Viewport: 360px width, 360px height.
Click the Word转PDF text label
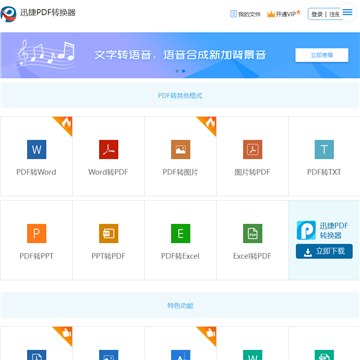coord(108,172)
